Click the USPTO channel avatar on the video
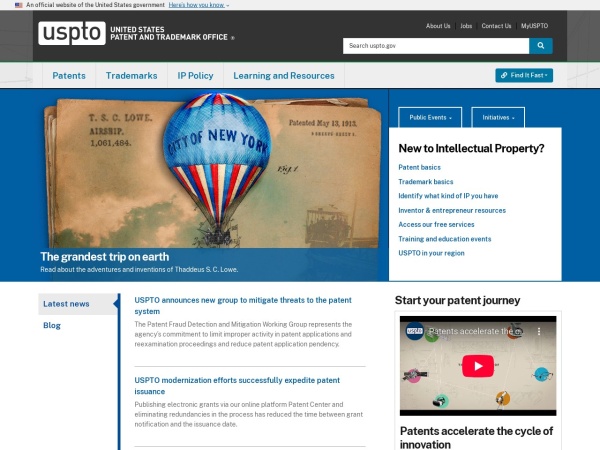This screenshot has width=600, height=450. pyautogui.click(x=414, y=331)
